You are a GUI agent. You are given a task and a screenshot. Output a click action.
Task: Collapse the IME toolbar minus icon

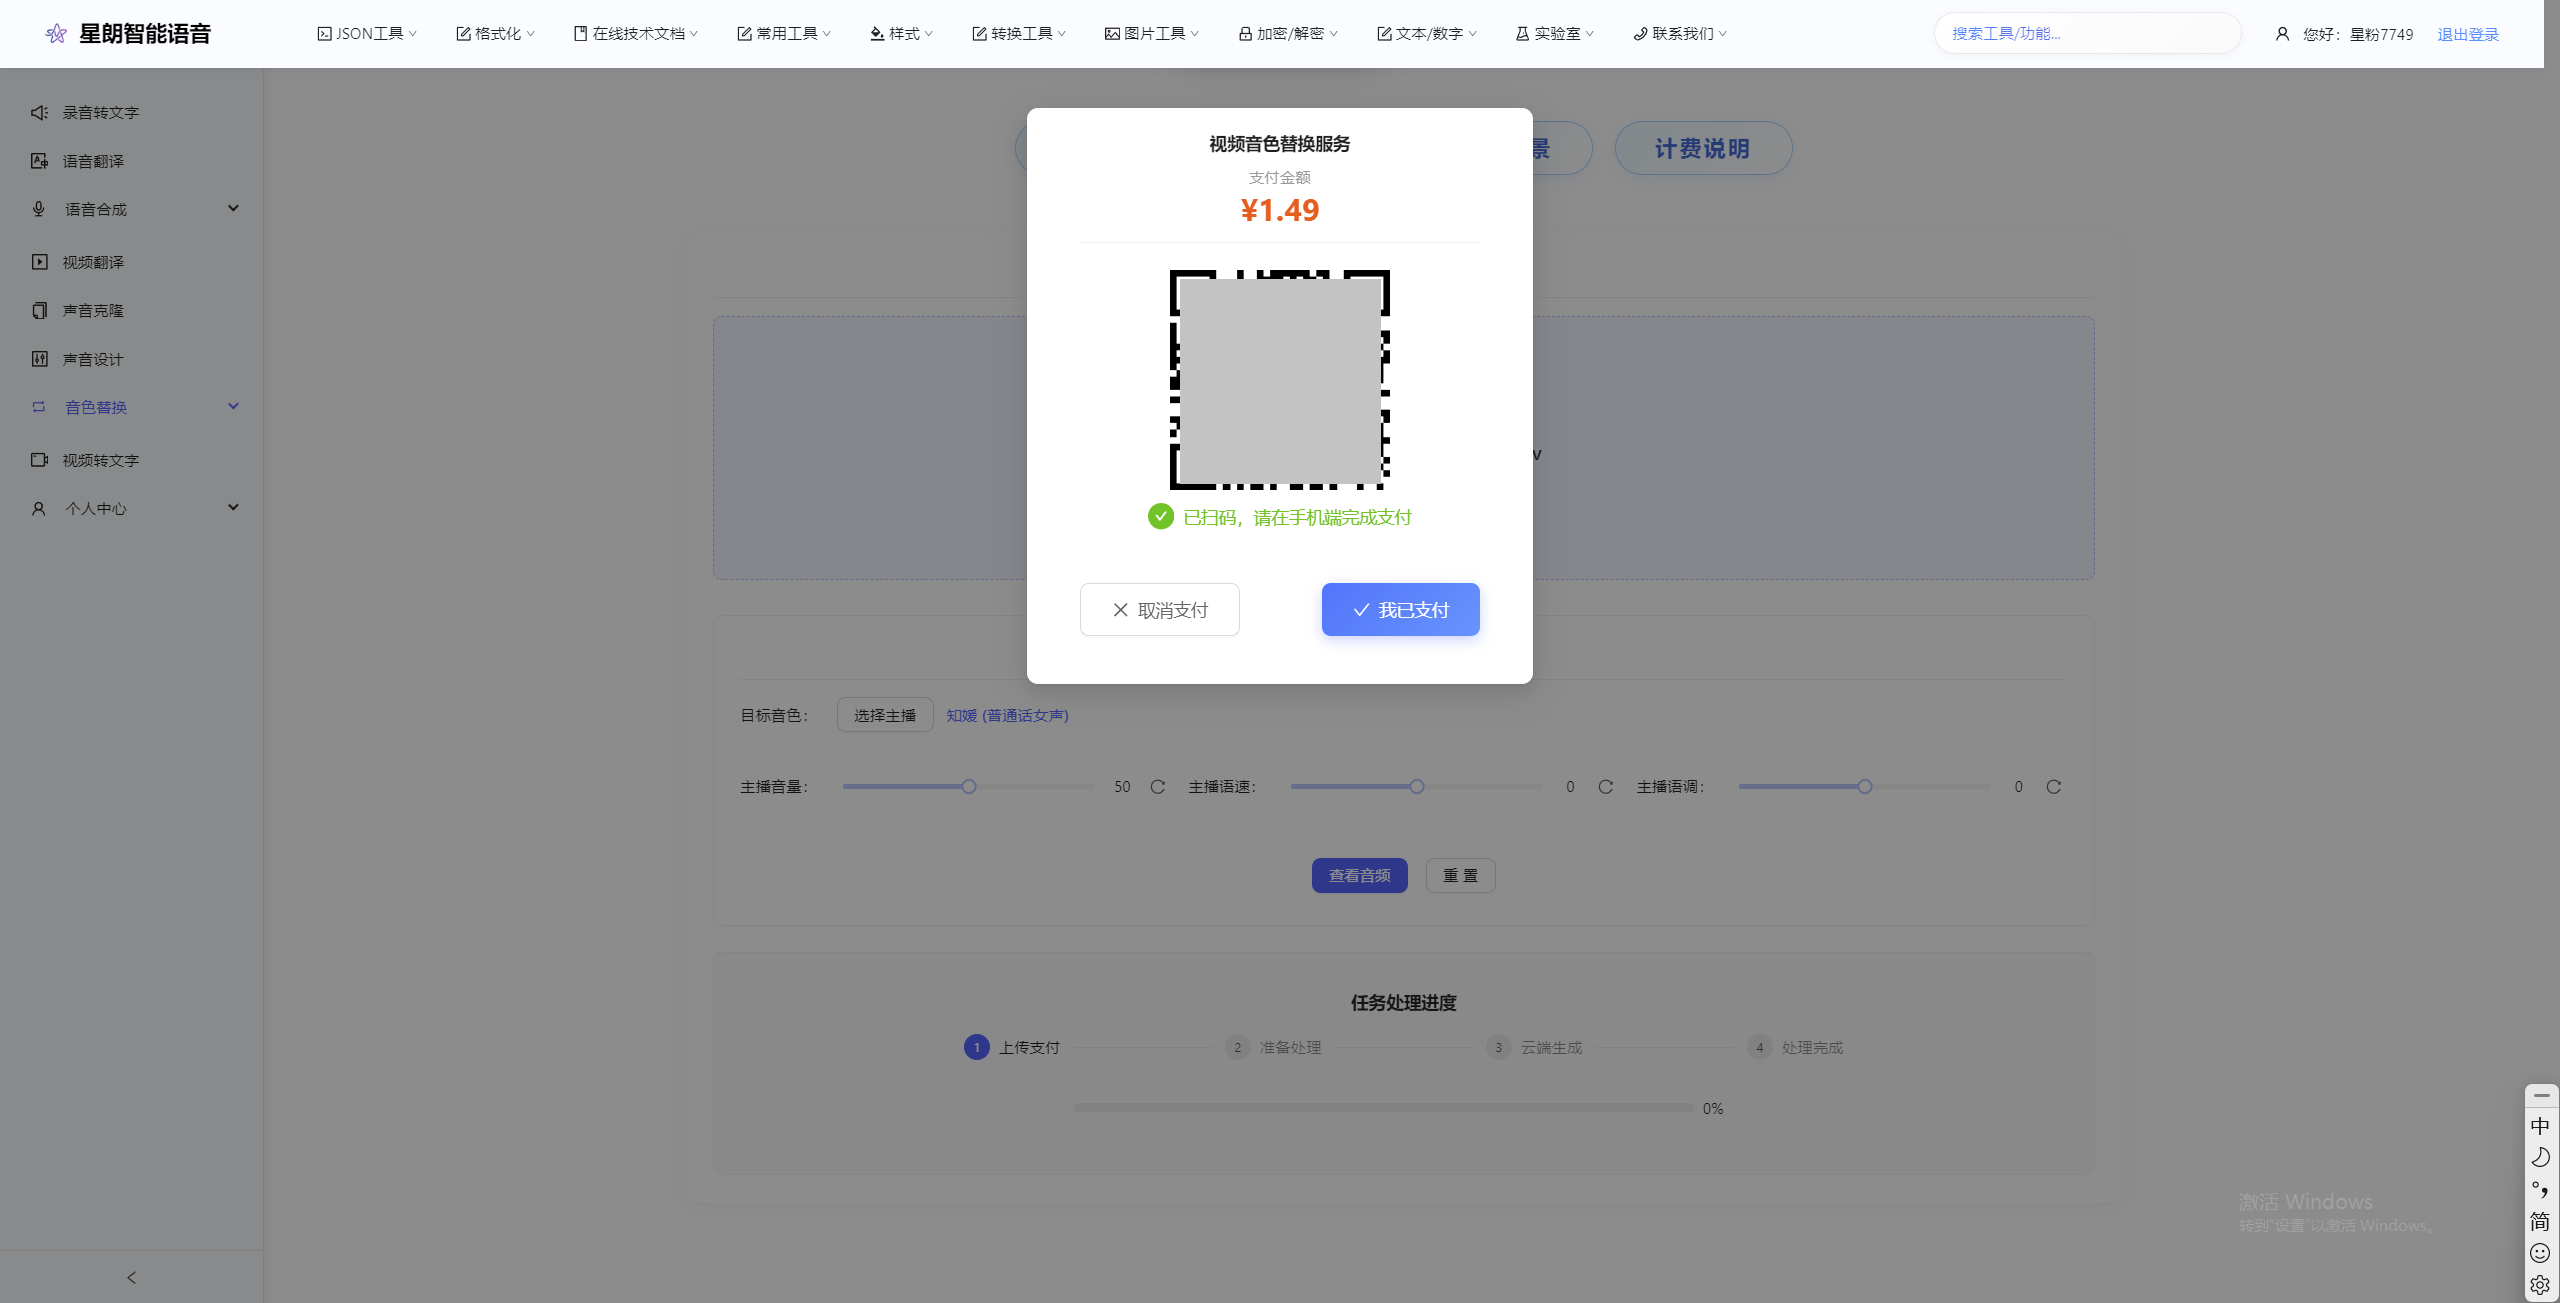point(2541,1096)
